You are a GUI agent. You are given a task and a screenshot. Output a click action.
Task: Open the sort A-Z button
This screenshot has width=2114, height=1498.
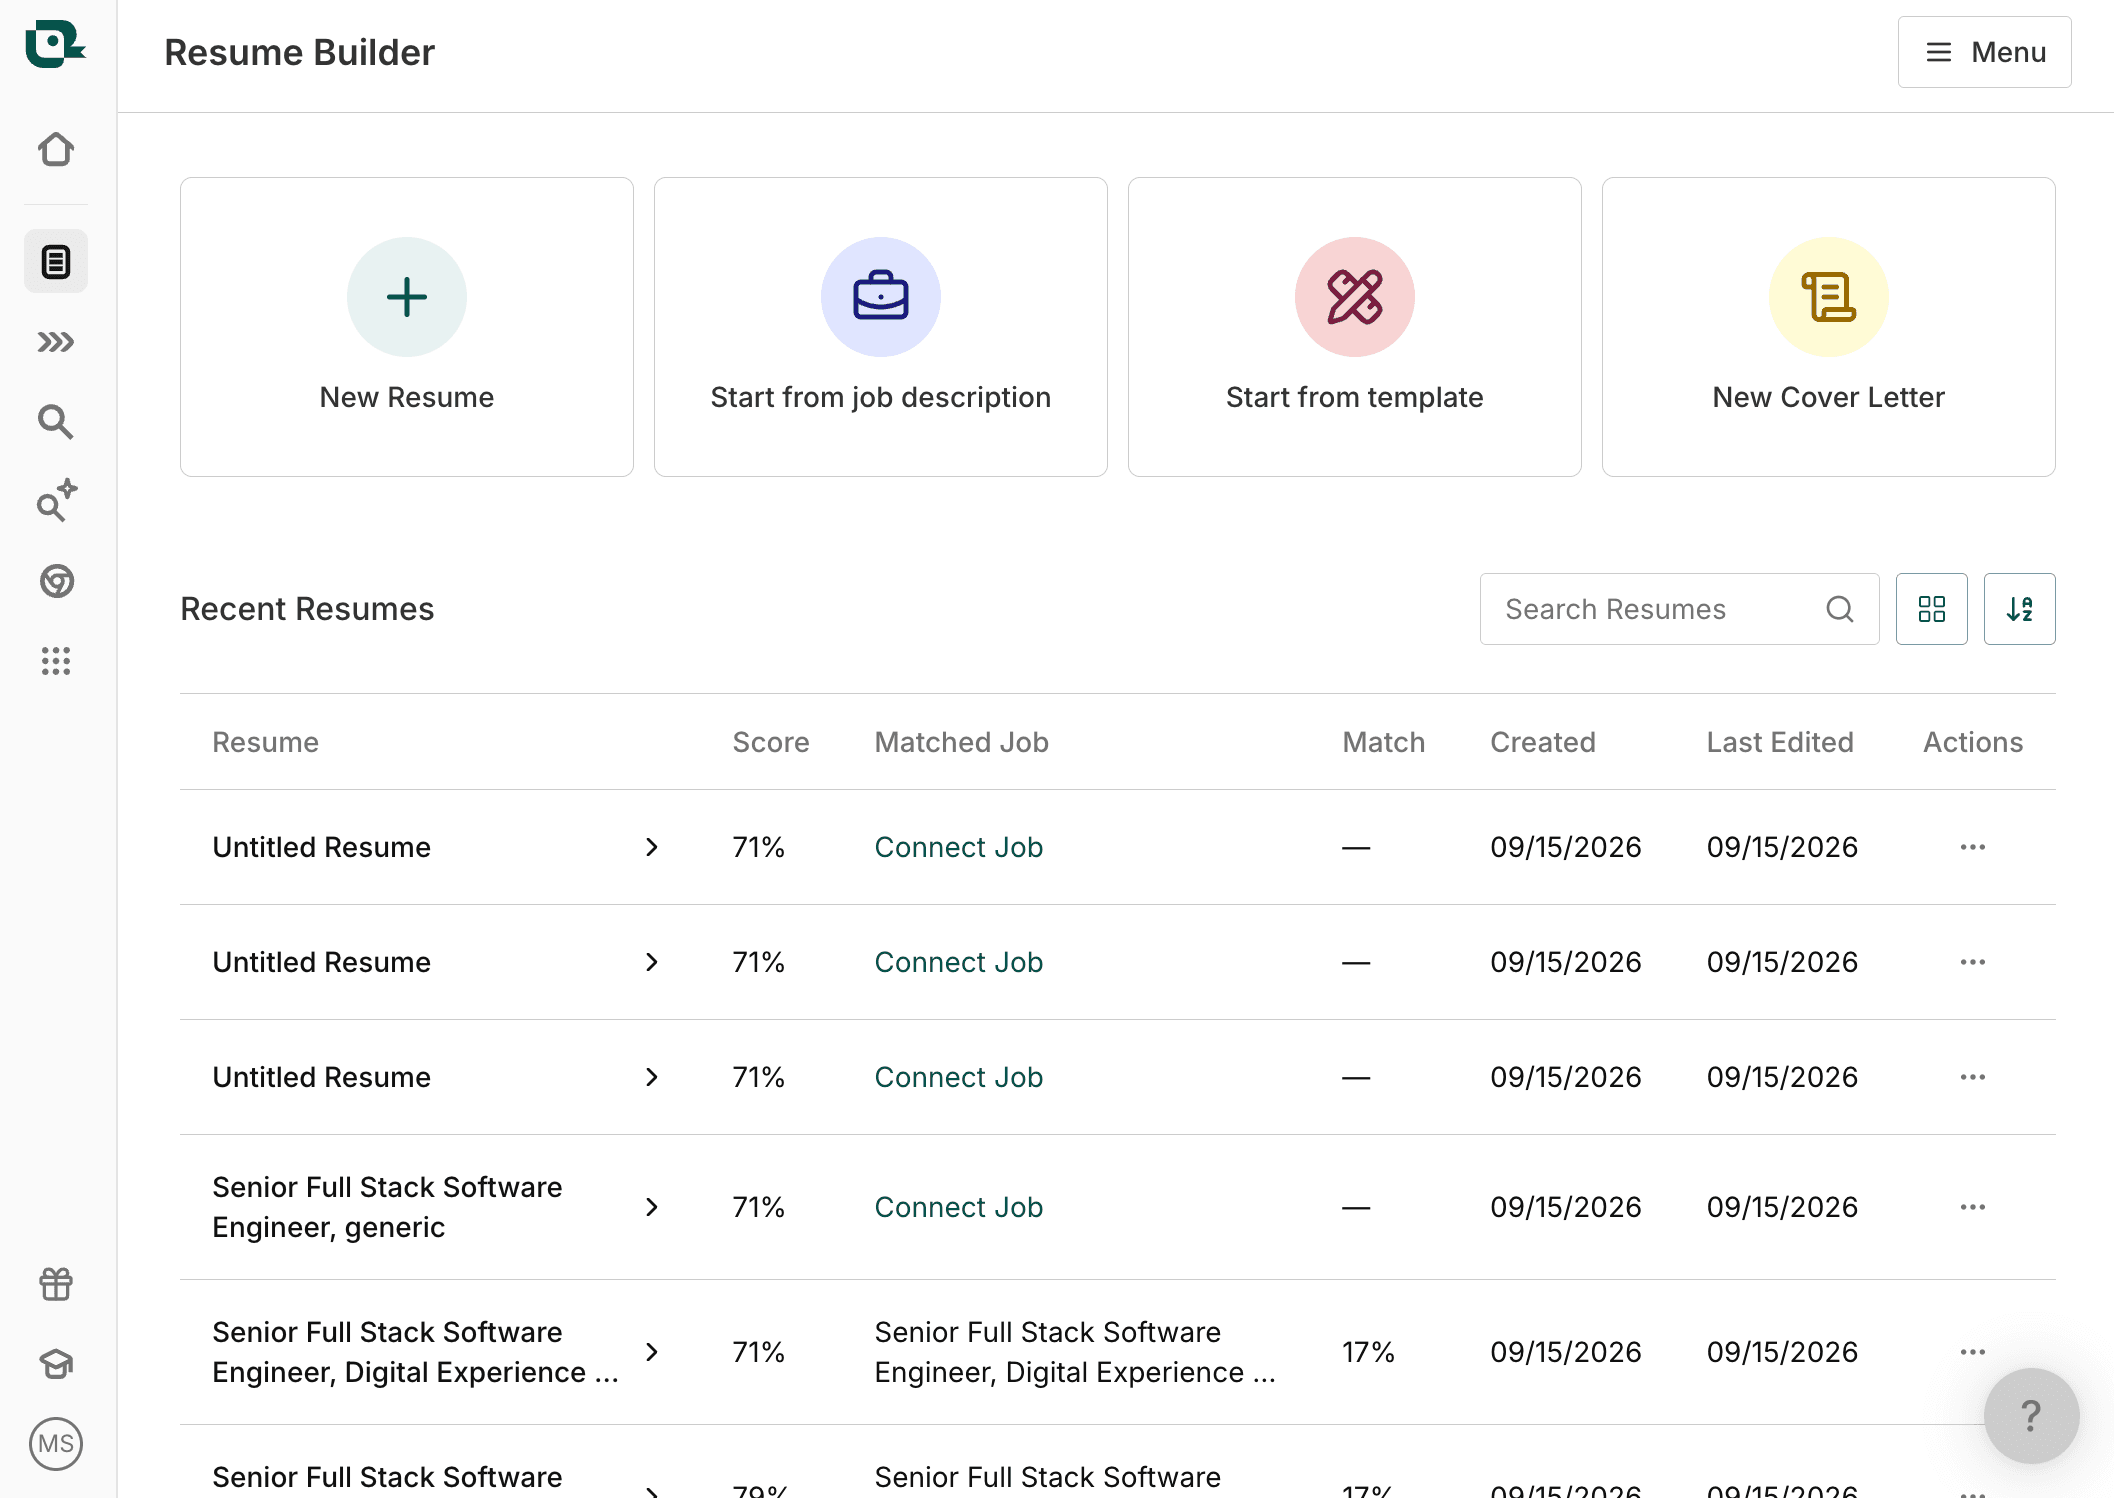coord(2020,609)
